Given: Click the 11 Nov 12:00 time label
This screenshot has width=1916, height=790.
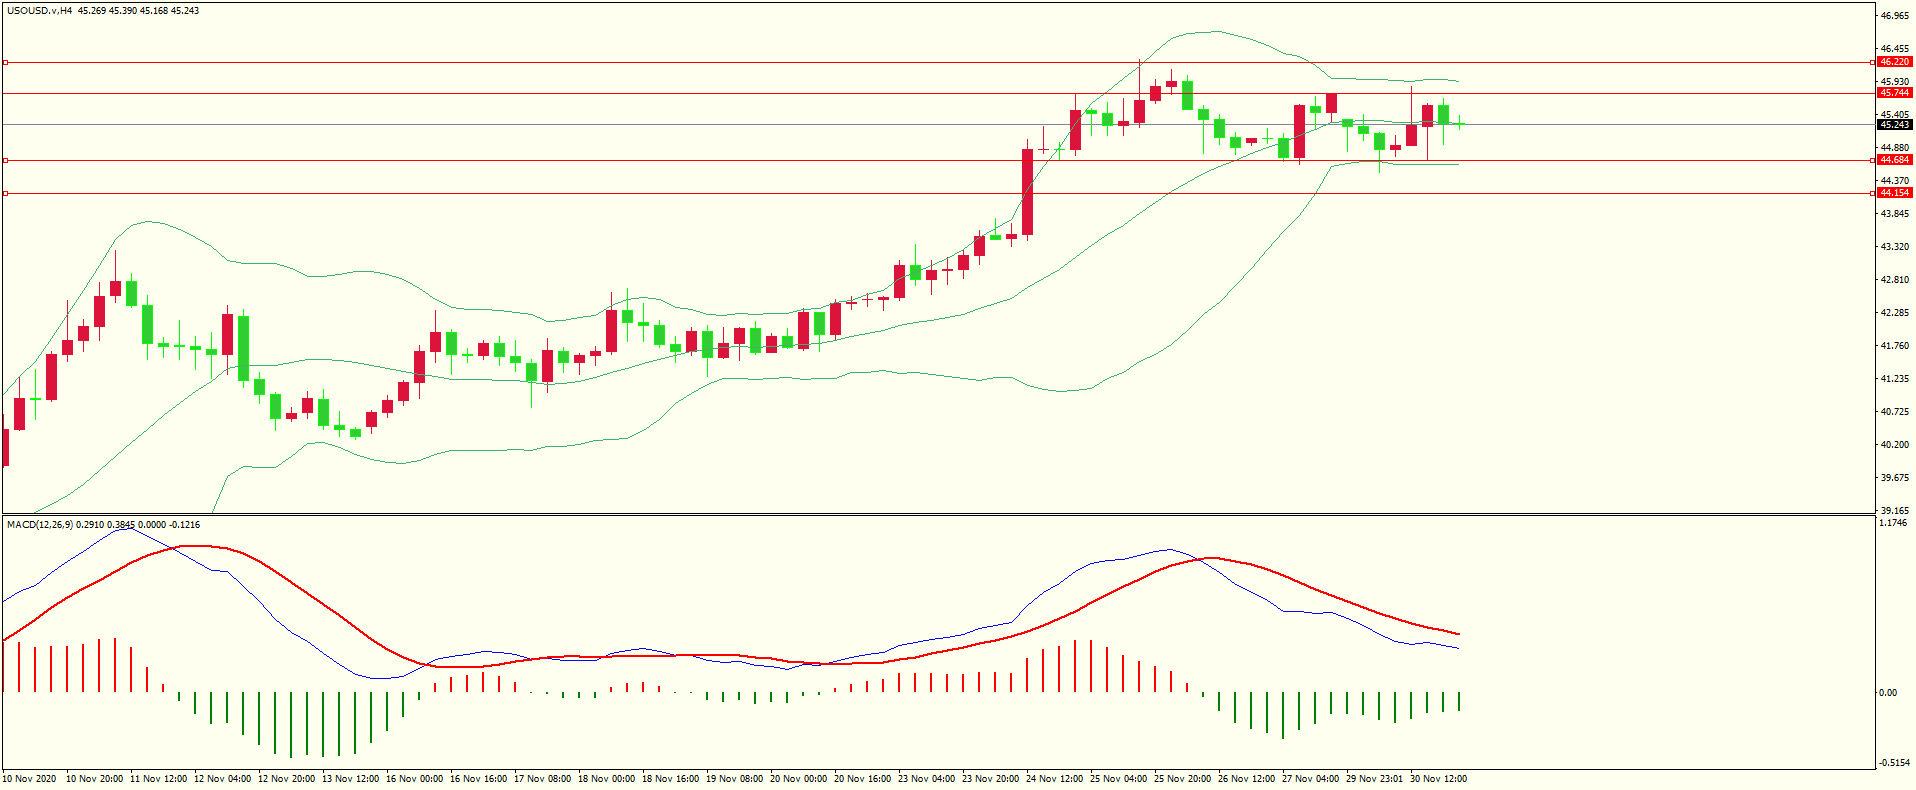Looking at the screenshot, I should pyautogui.click(x=159, y=779).
